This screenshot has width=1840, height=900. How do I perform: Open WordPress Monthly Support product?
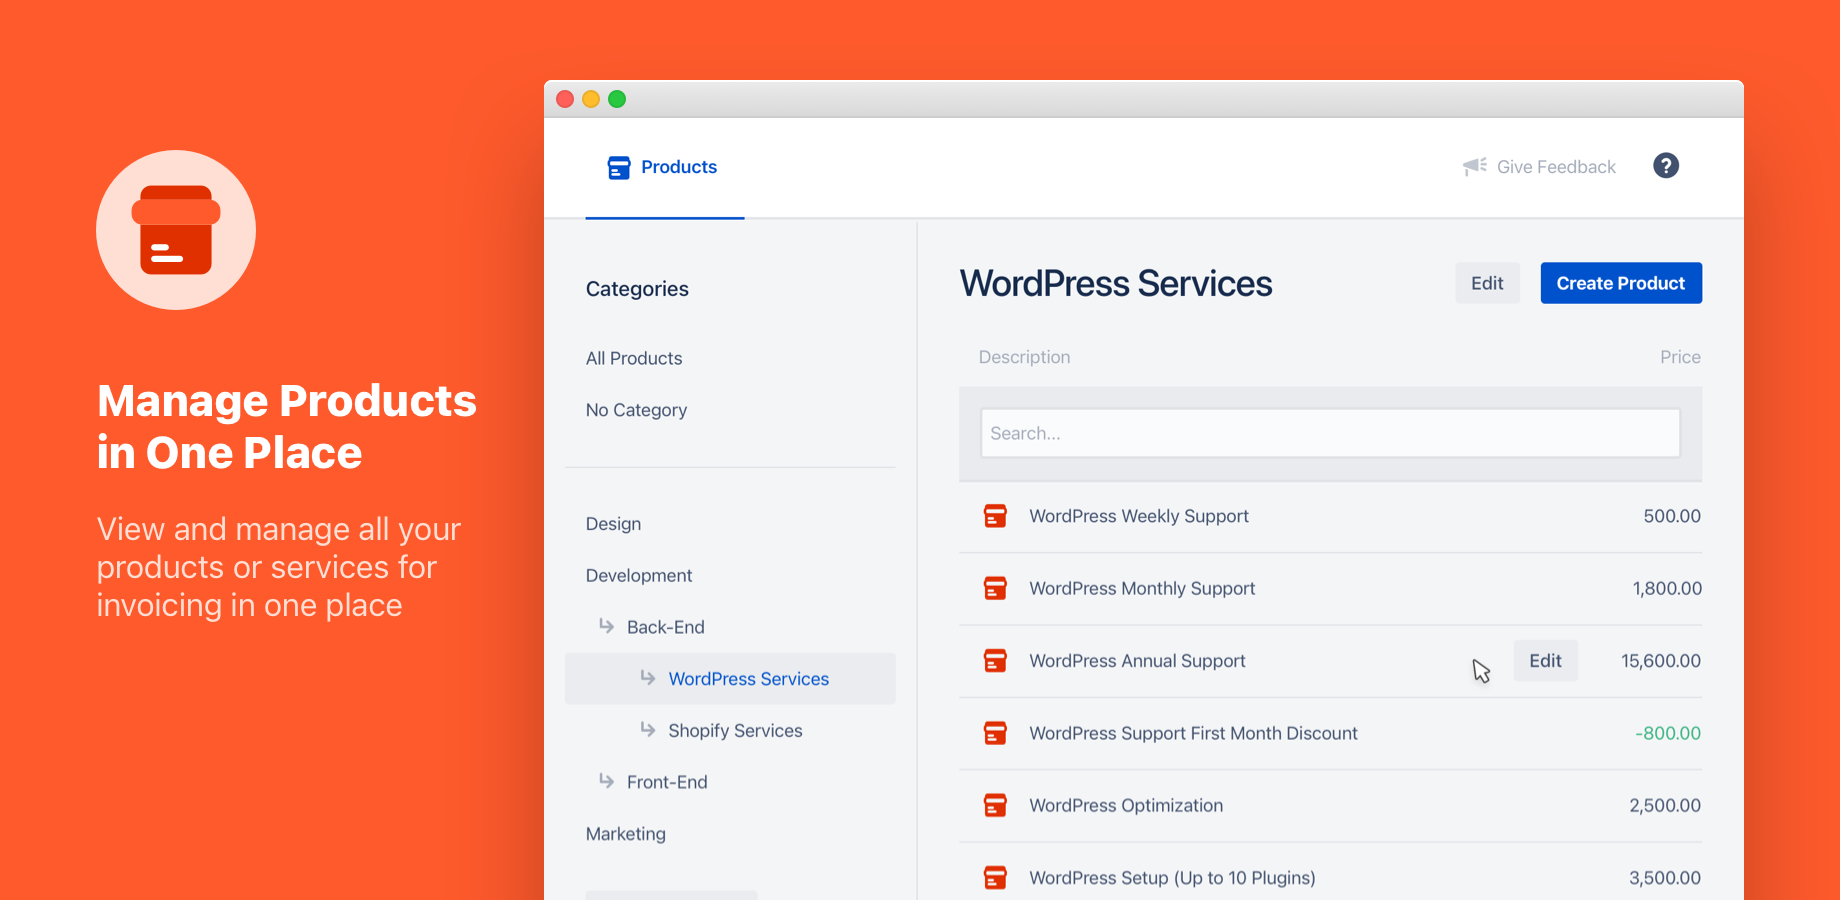pos(1142,589)
